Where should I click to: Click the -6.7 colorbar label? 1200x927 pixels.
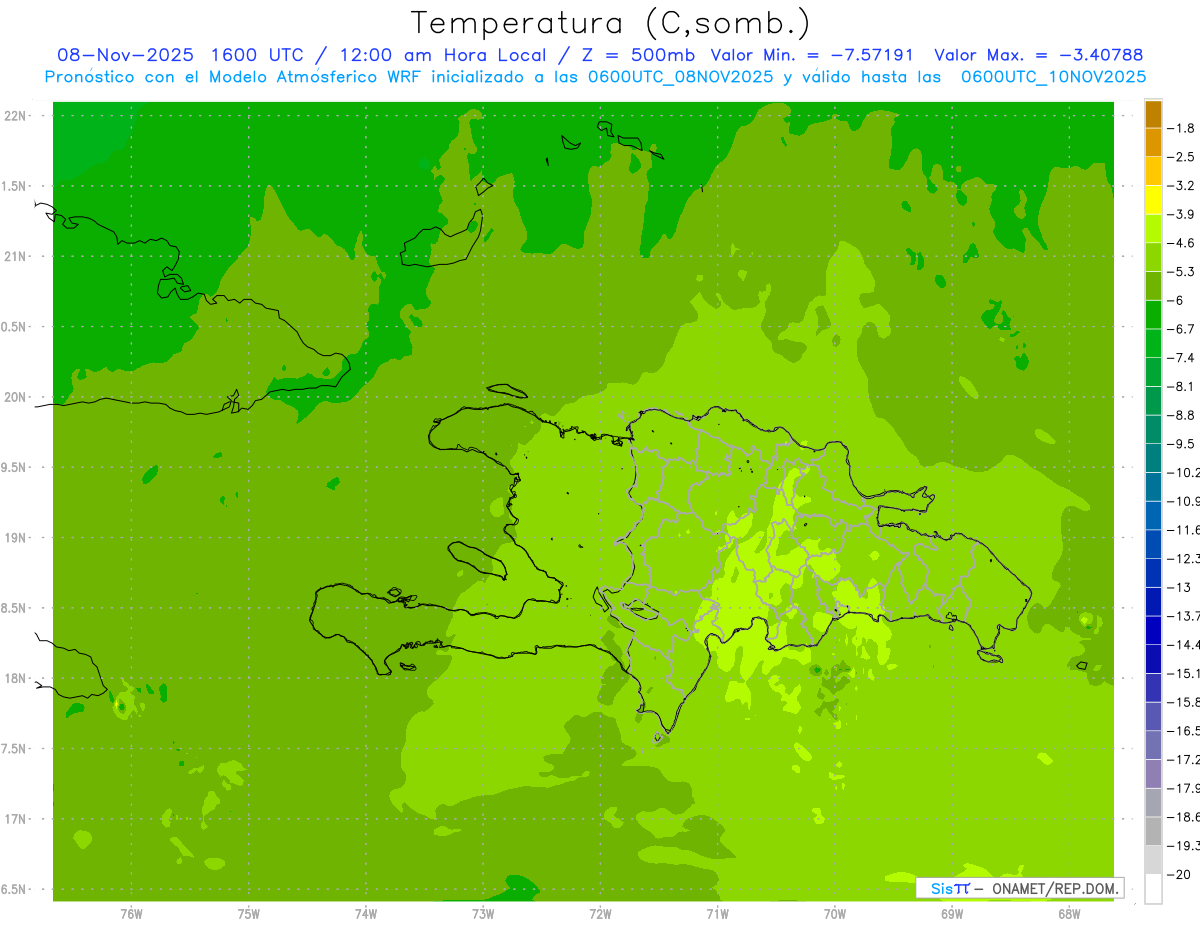pos(1181,329)
